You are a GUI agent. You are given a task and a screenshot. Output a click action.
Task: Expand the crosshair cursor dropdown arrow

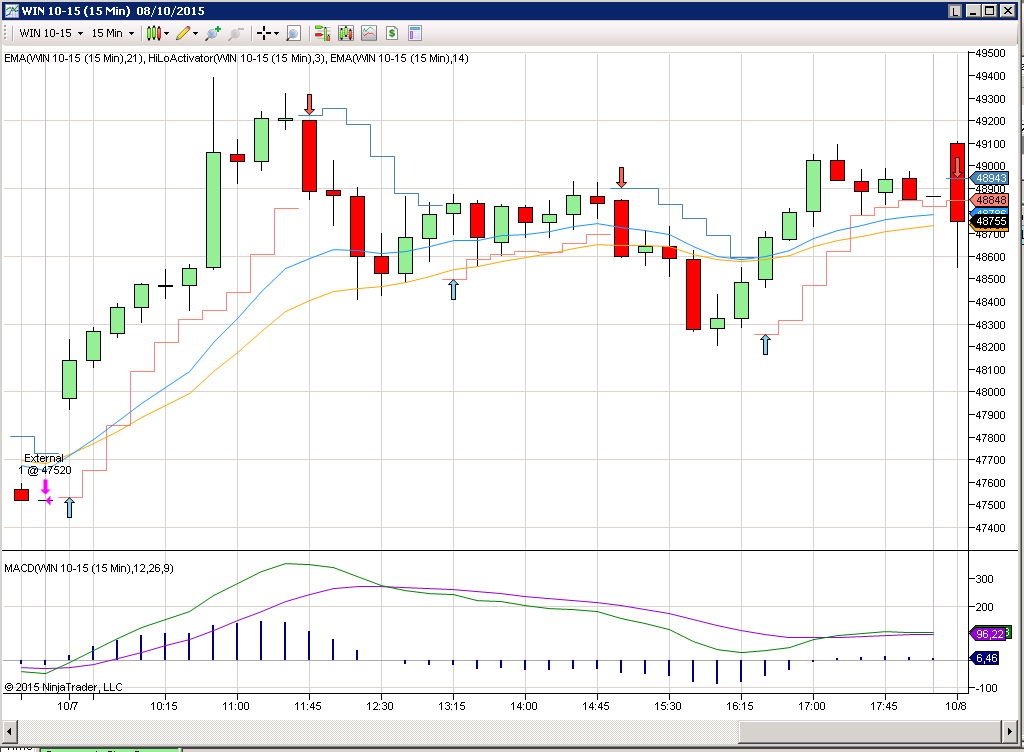[276, 34]
